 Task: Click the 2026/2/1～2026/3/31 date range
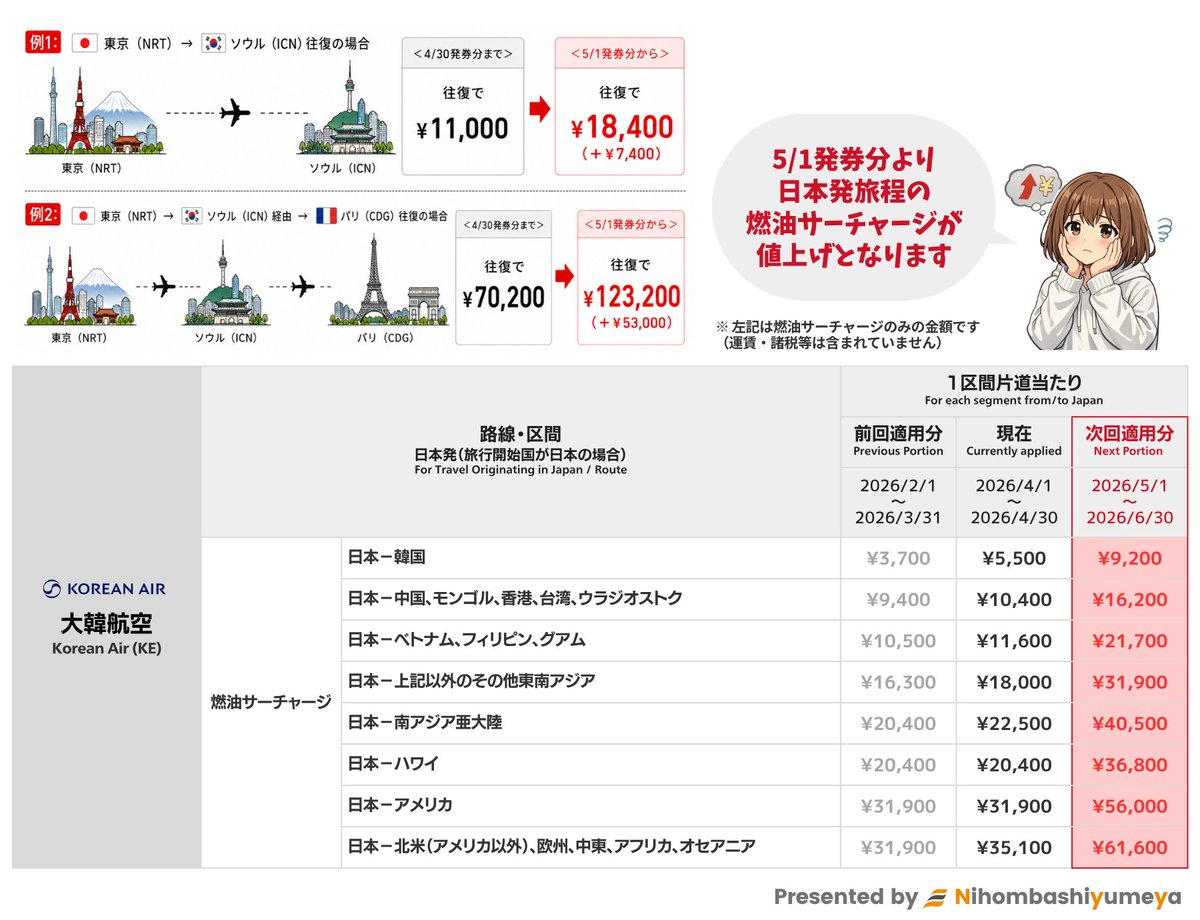pos(898,501)
